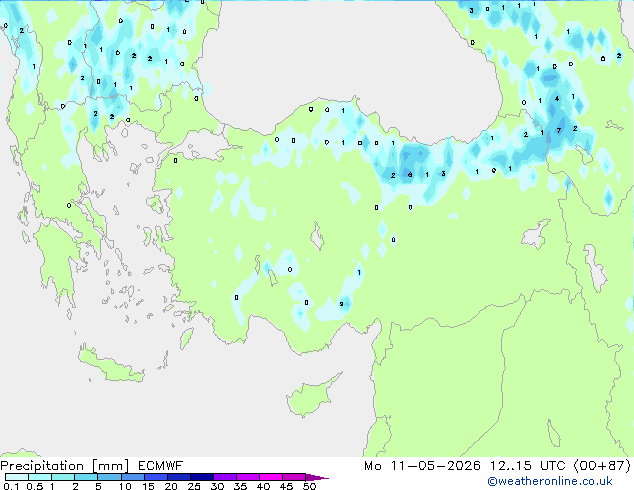Click the lightest 0.1–0.5 mm legend swatch
Image resolution: width=634 pixels, height=490 pixels.
point(17,477)
